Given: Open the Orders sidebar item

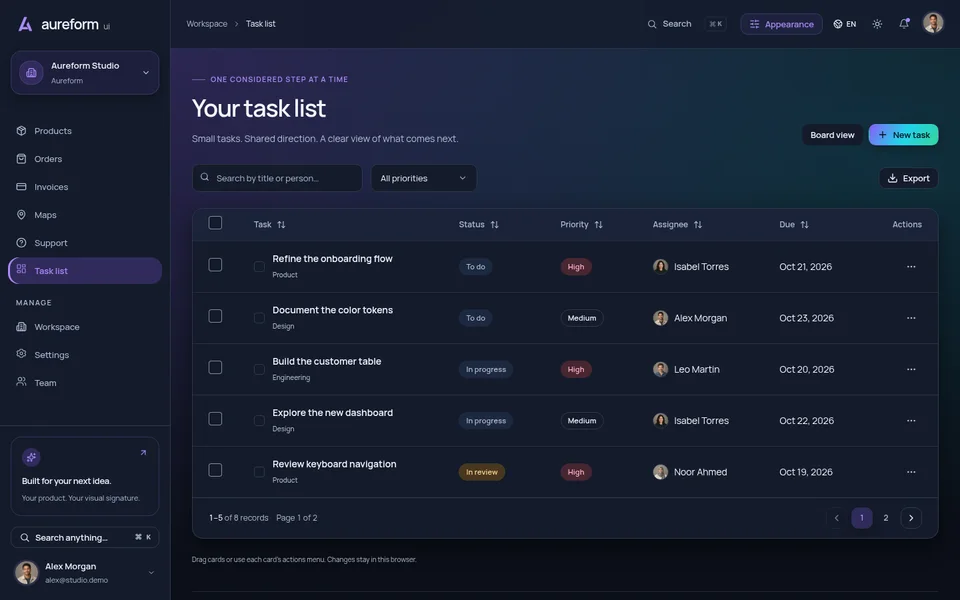Looking at the screenshot, I should point(85,159).
